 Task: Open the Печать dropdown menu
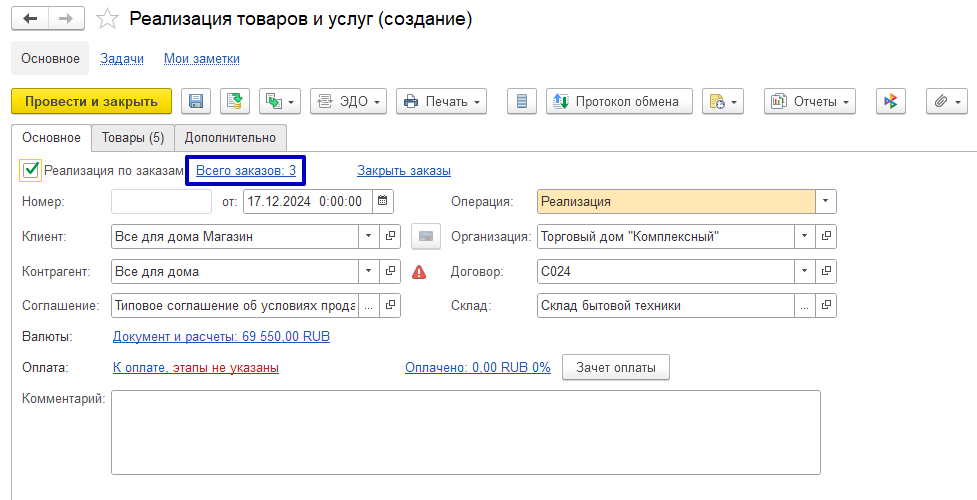(x=441, y=101)
